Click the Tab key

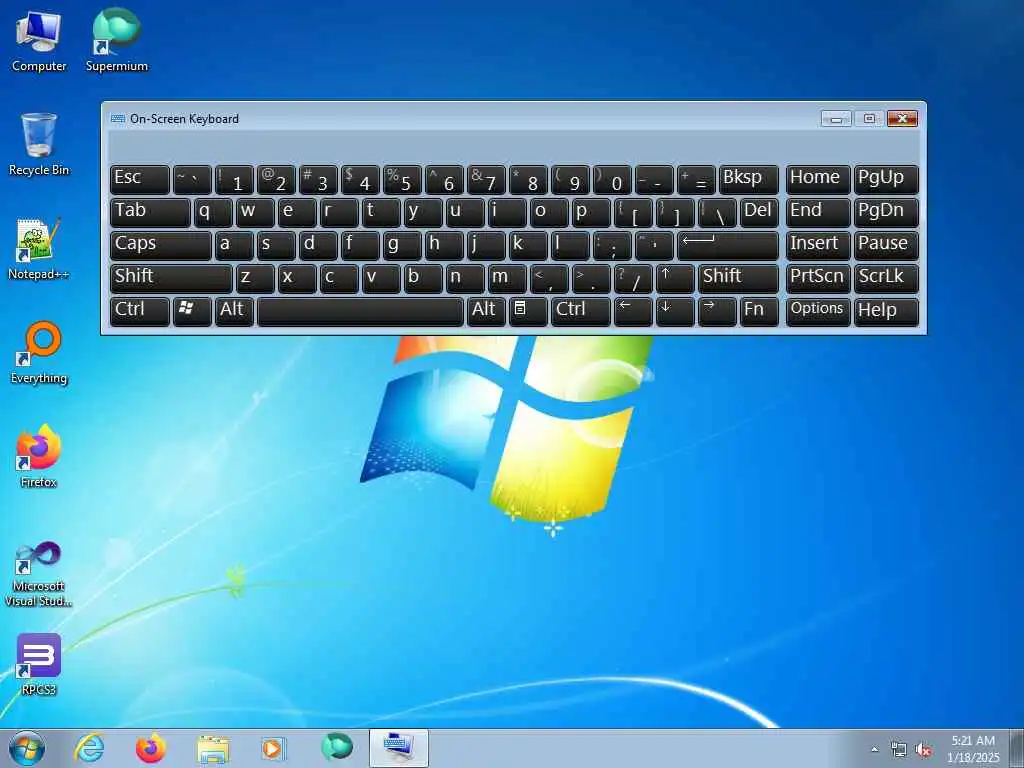[150, 213]
